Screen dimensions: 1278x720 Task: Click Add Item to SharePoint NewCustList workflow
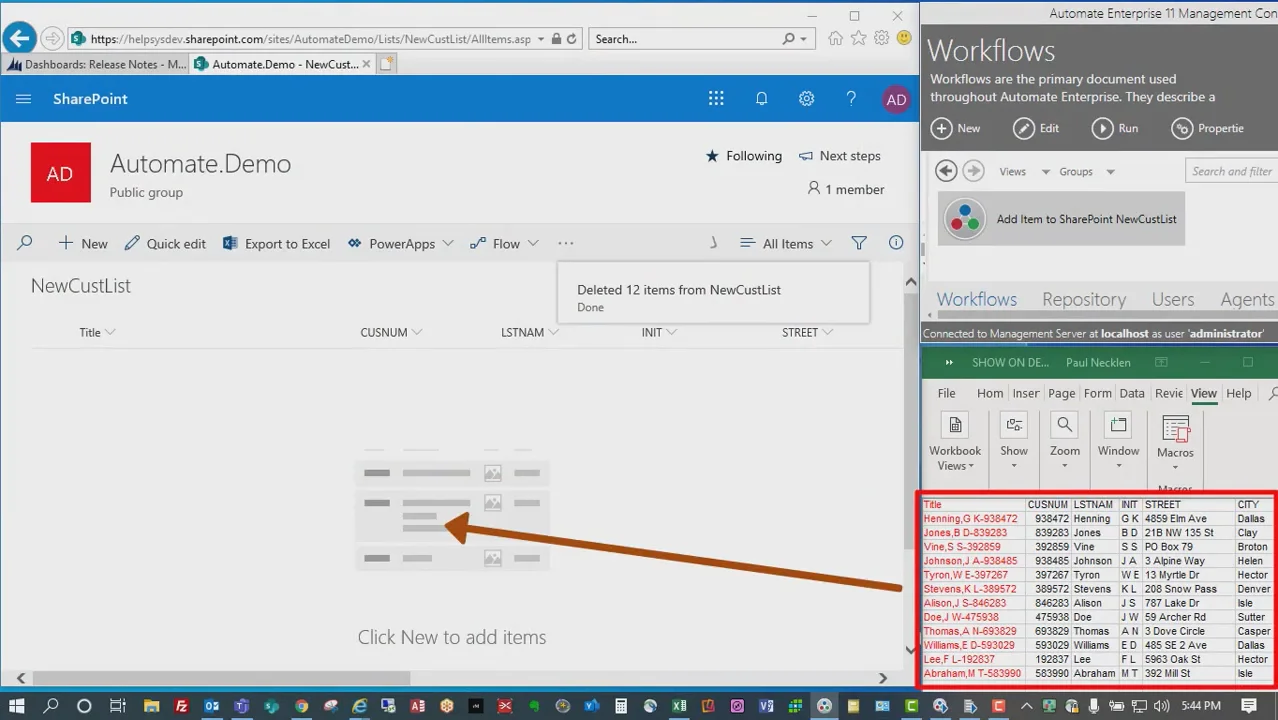coord(1062,219)
